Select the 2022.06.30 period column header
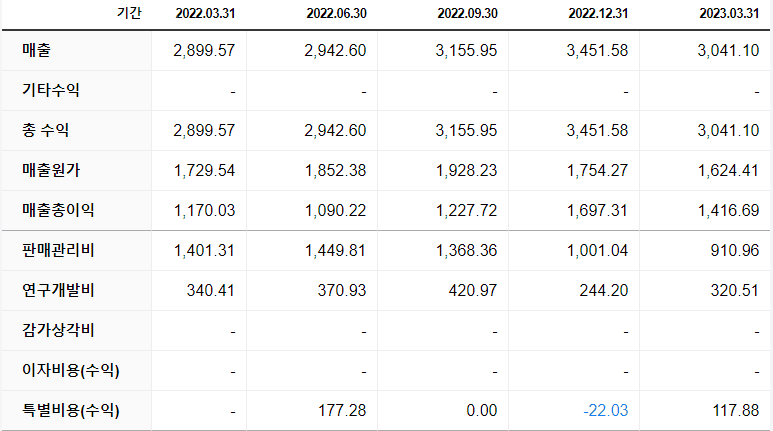 [335, 13]
